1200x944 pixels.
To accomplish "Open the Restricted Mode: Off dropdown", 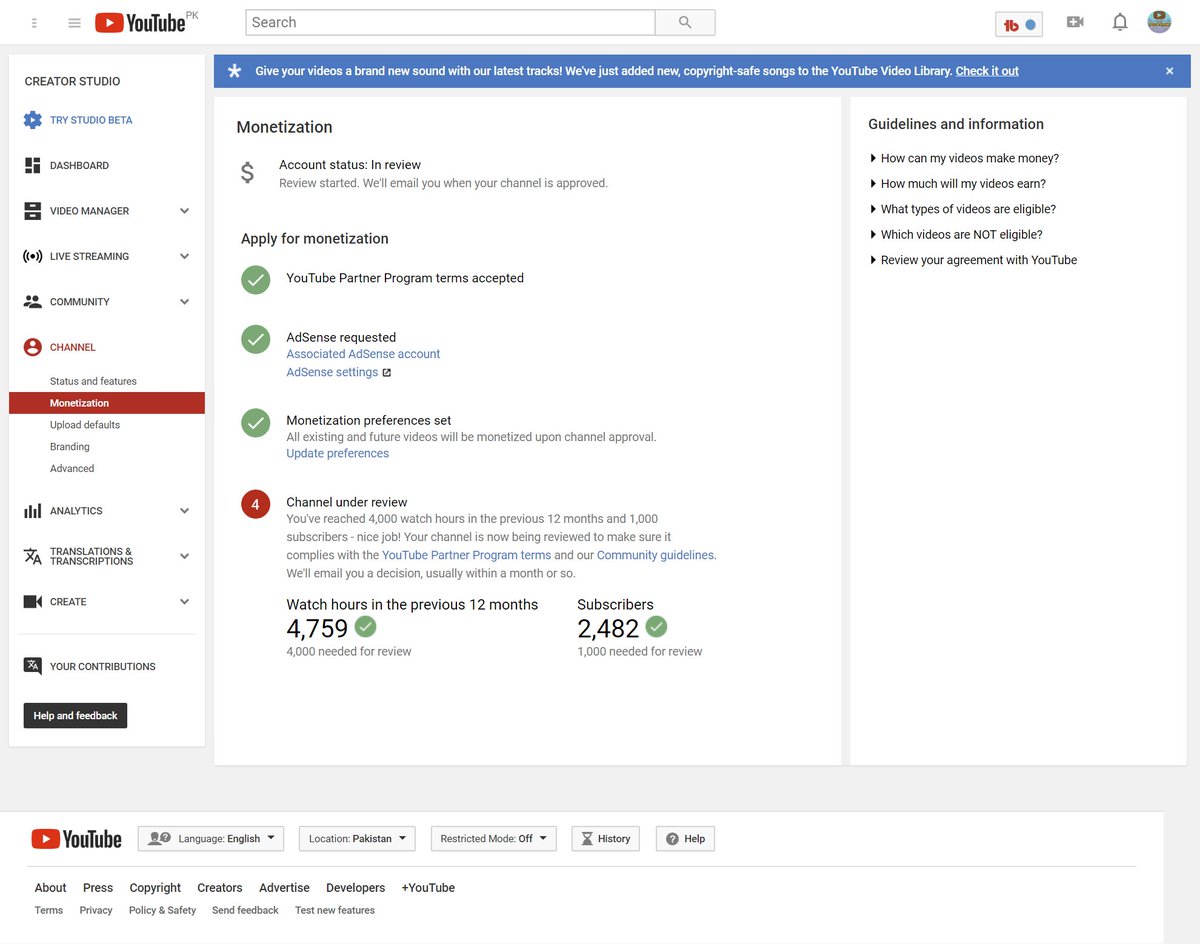I will point(494,839).
